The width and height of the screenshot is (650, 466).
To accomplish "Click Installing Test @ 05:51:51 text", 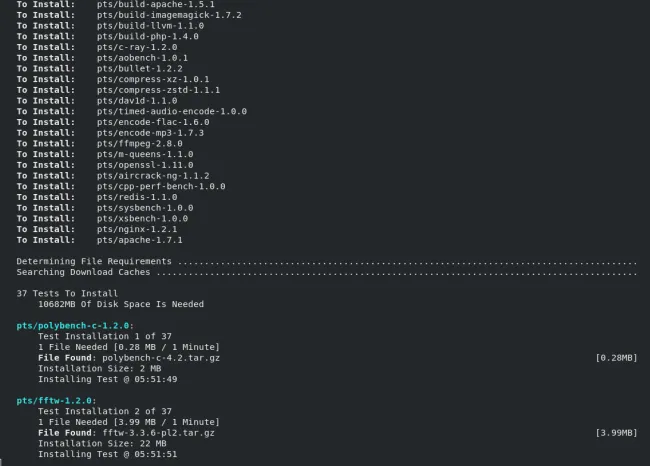I will point(108,454).
